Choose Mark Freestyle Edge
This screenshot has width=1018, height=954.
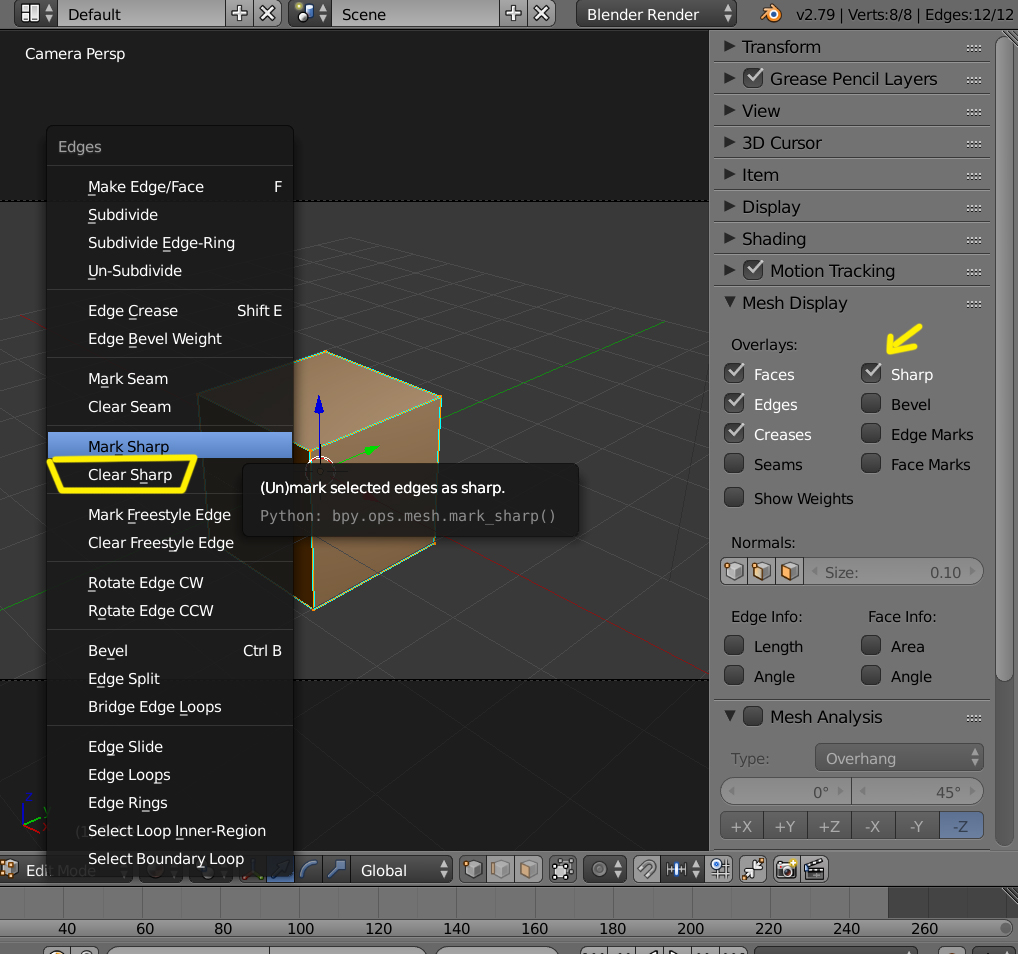(169, 515)
